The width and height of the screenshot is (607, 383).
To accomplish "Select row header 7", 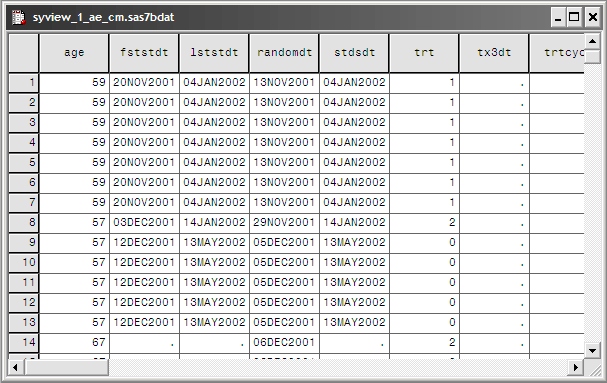I will coord(24,203).
